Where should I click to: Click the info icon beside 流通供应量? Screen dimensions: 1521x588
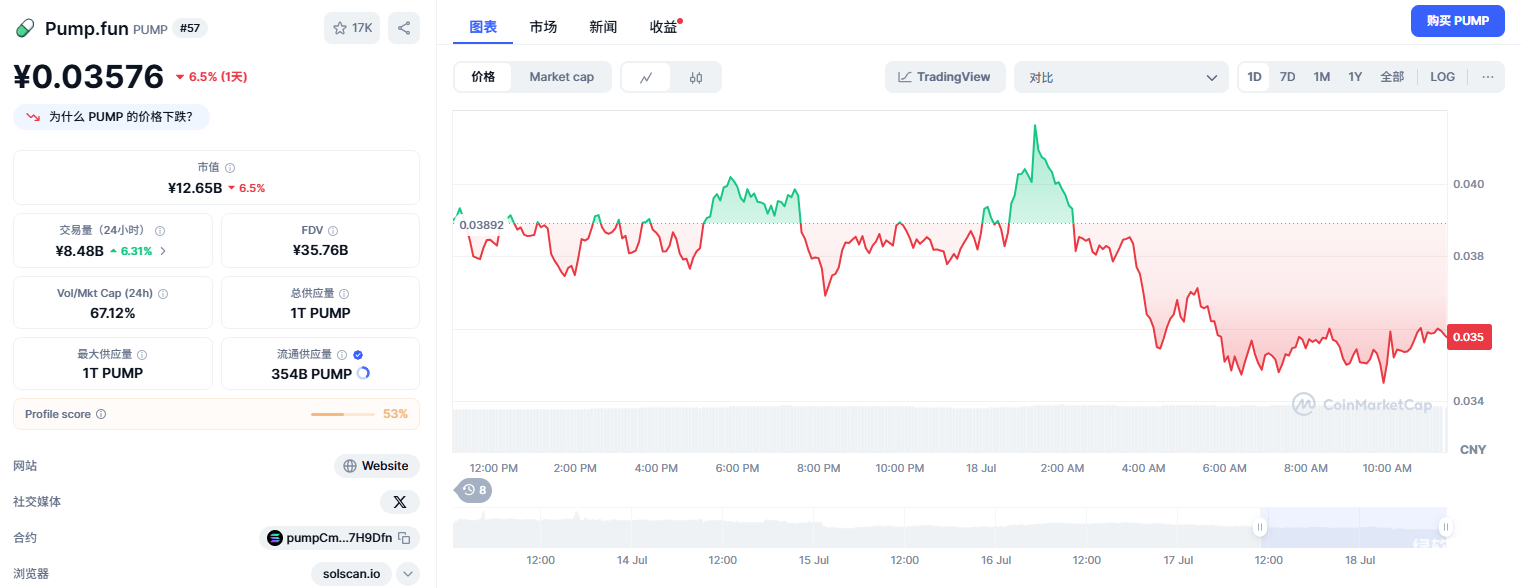(x=342, y=355)
